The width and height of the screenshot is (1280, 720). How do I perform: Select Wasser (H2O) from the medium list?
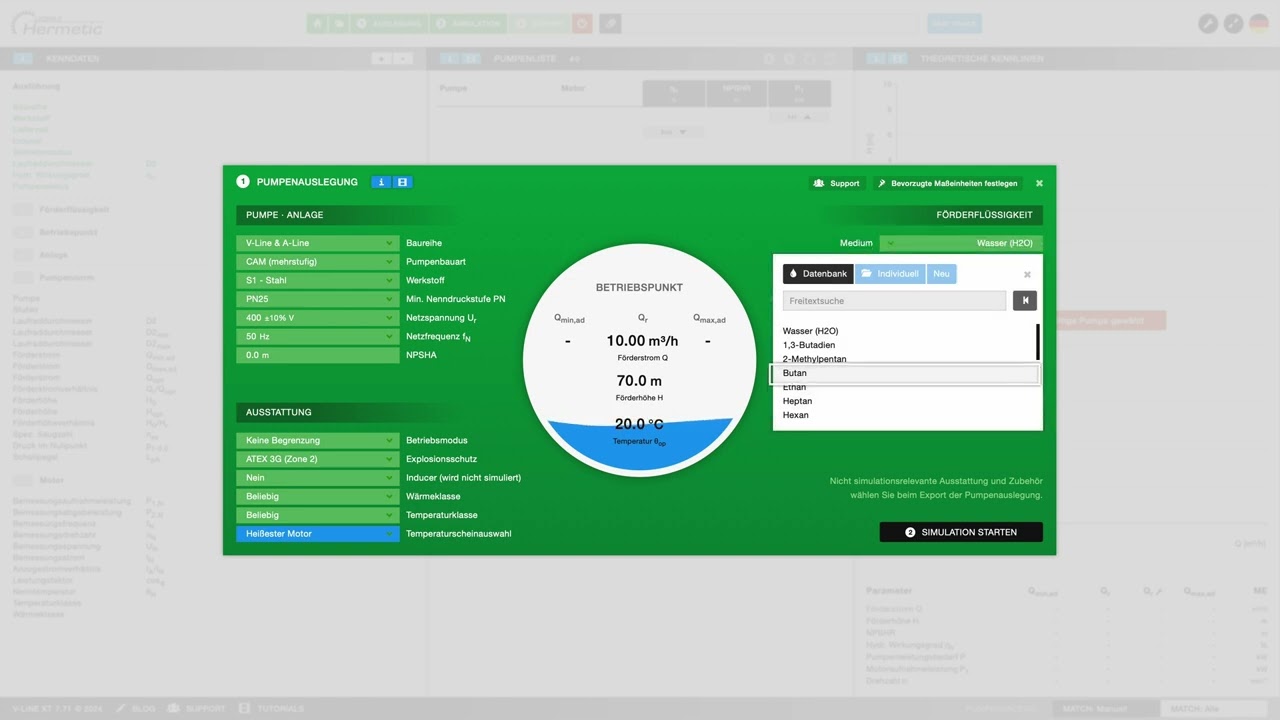coord(811,331)
